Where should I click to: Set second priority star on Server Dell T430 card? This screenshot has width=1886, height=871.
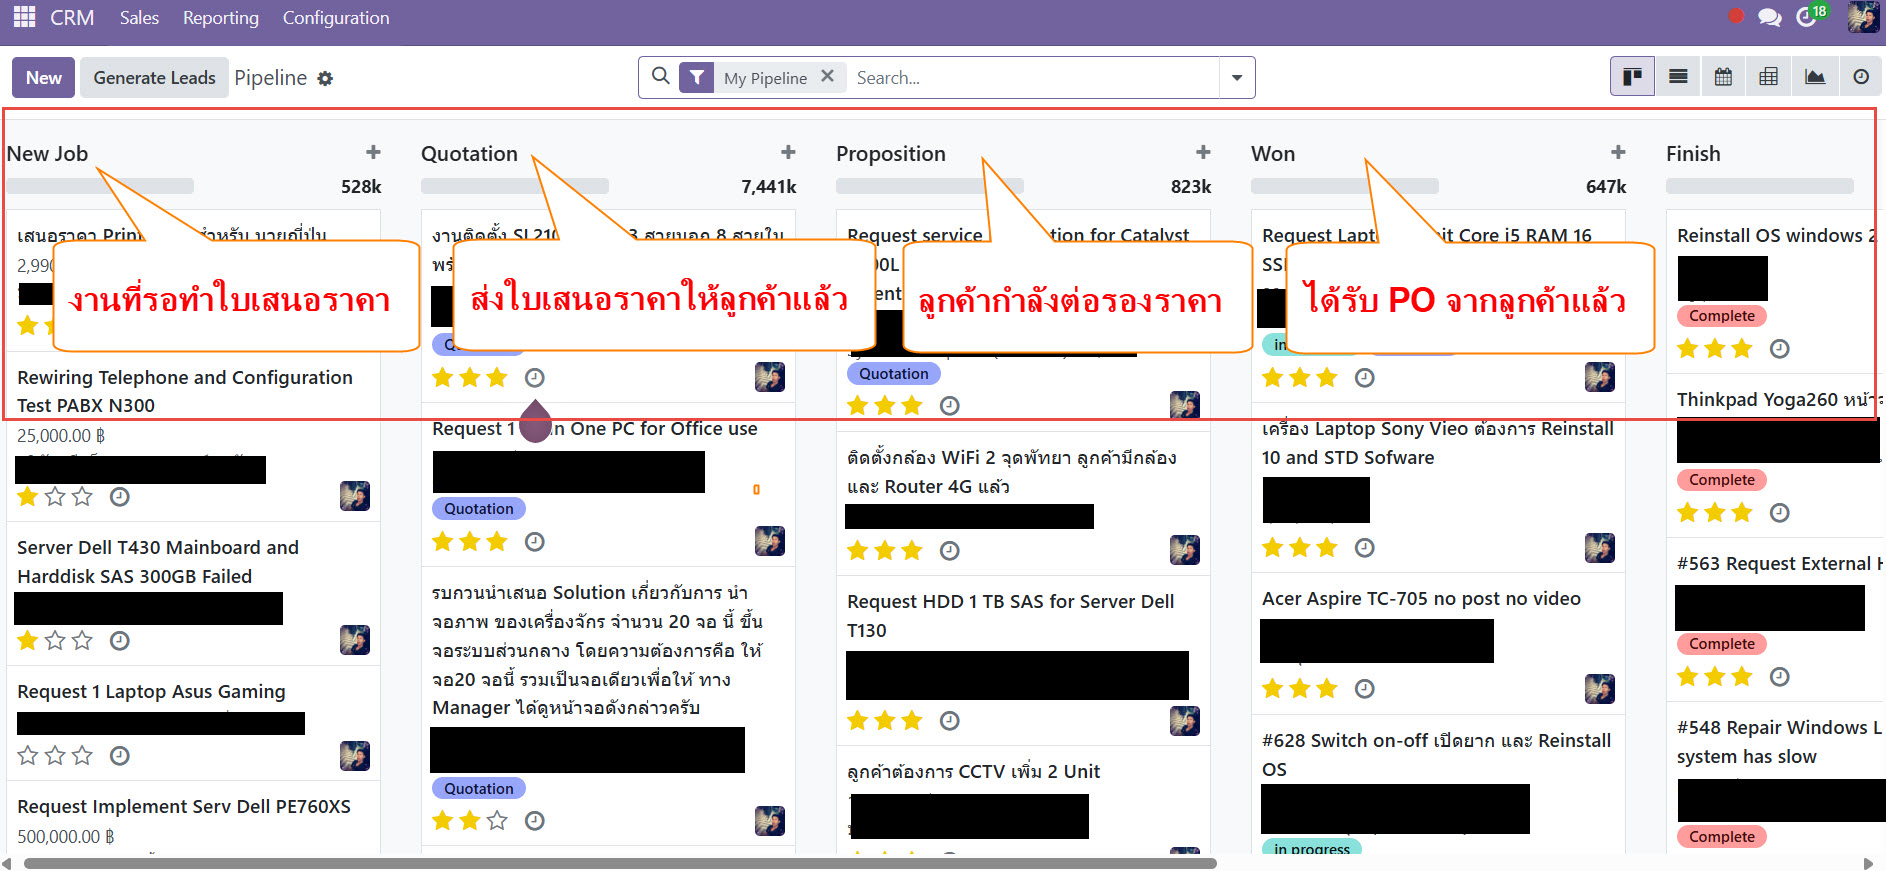pos(55,641)
